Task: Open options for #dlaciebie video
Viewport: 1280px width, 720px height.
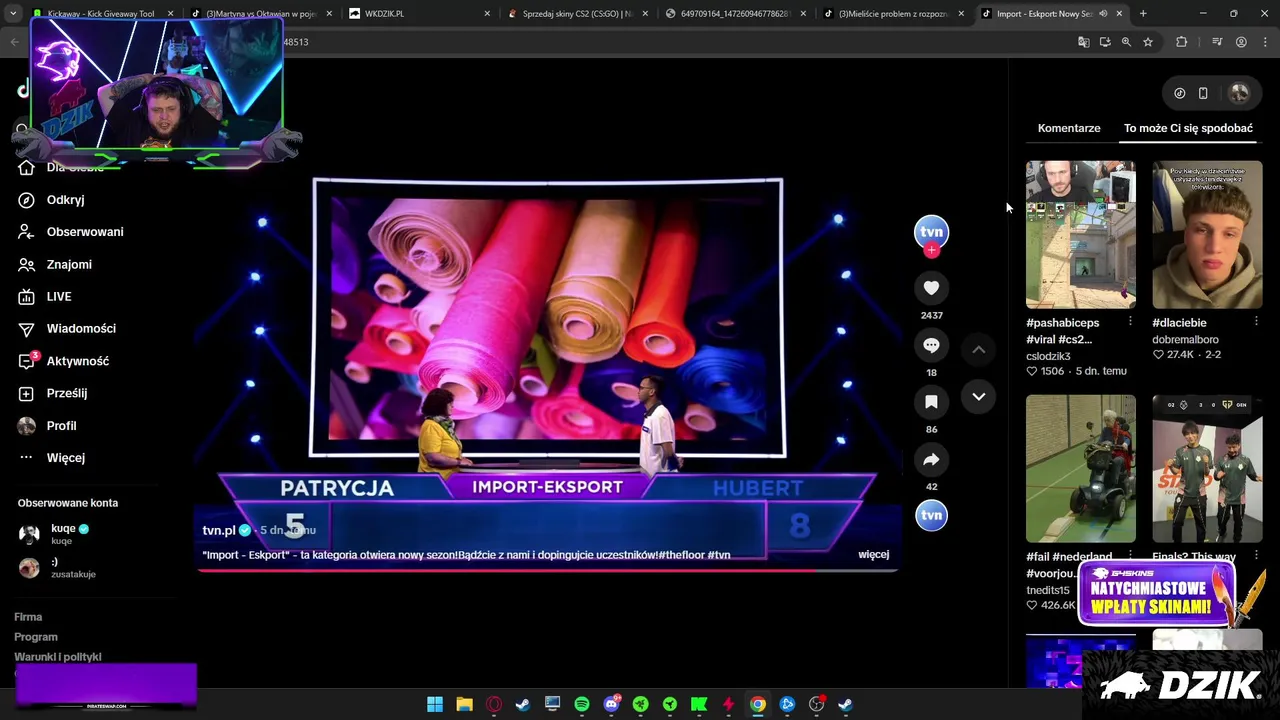Action: tap(1256, 321)
